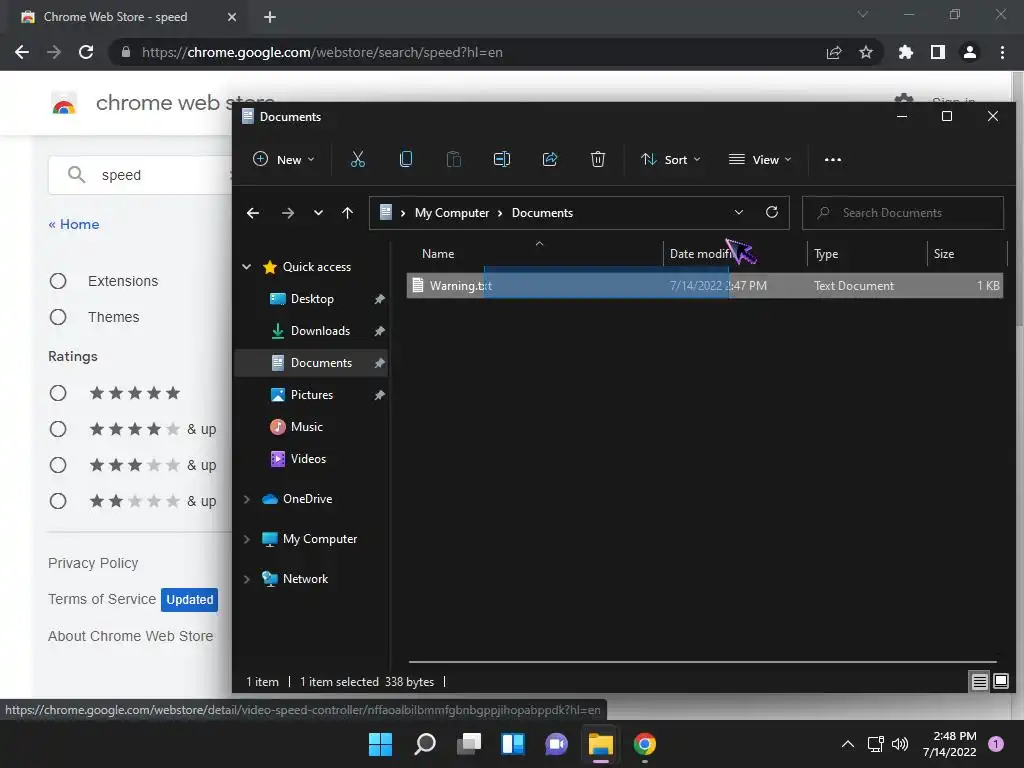Image resolution: width=1024 pixels, height=768 pixels.
Task: Open the Privacy Policy link
Action: click(93, 563)
